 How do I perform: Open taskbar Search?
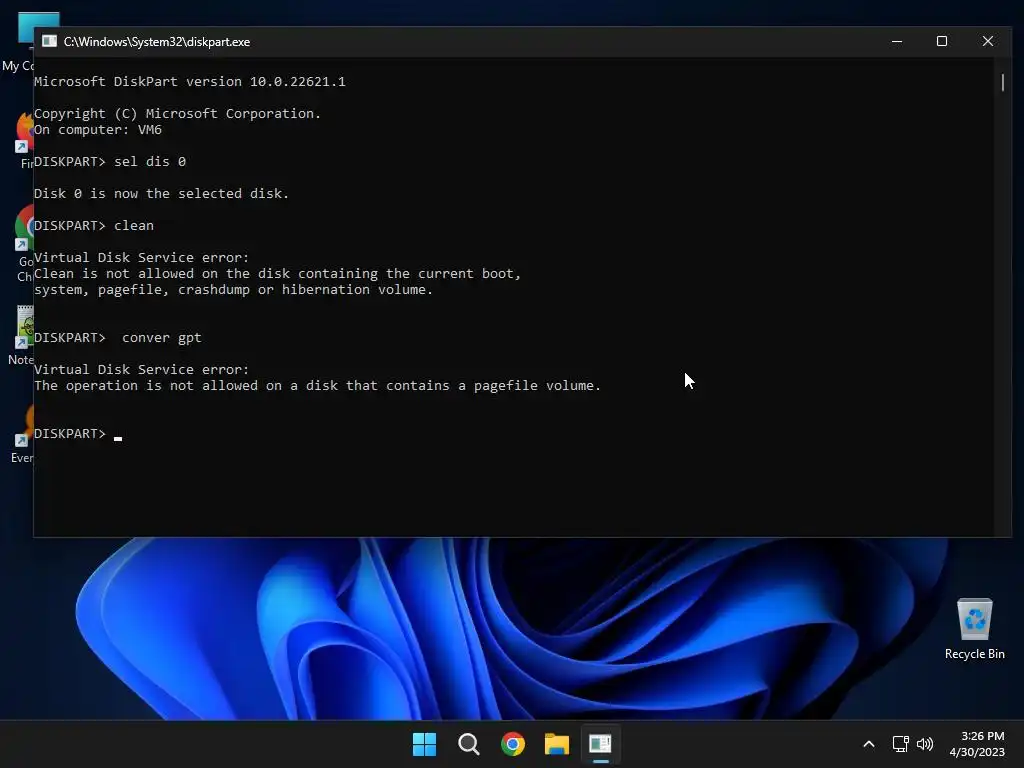(468, 744)
